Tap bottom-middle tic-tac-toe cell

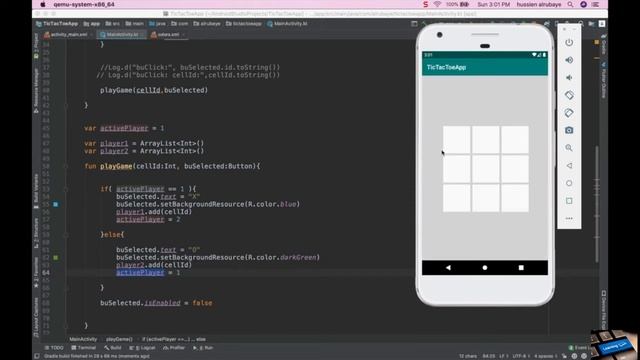click(486, 198)
